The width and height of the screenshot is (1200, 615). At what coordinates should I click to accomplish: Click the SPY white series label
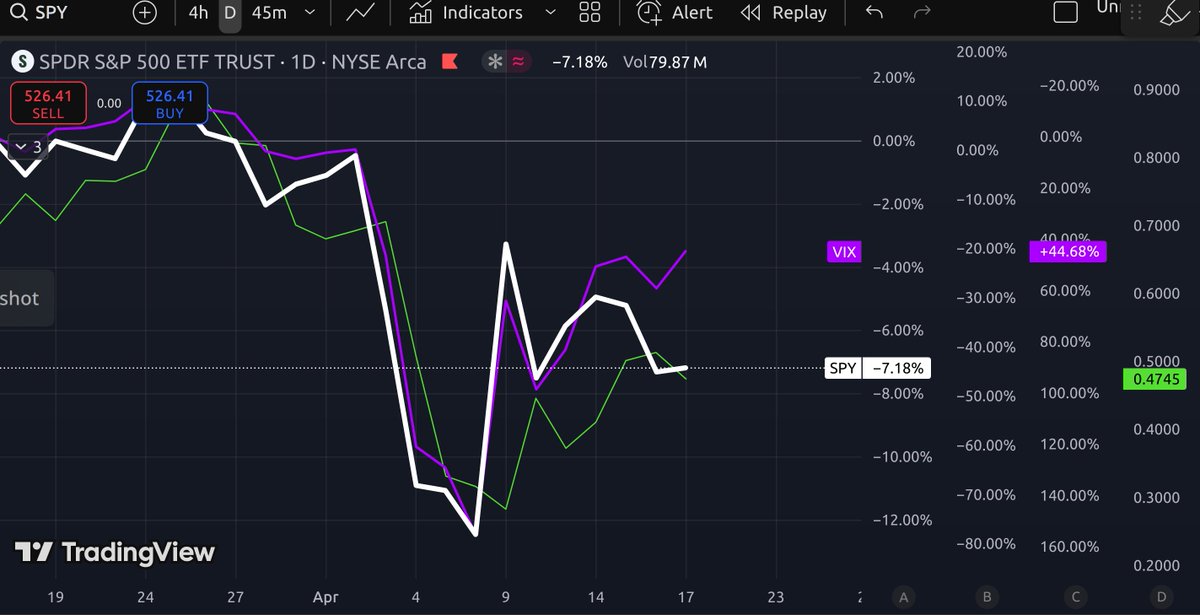(x=843, y=368)
